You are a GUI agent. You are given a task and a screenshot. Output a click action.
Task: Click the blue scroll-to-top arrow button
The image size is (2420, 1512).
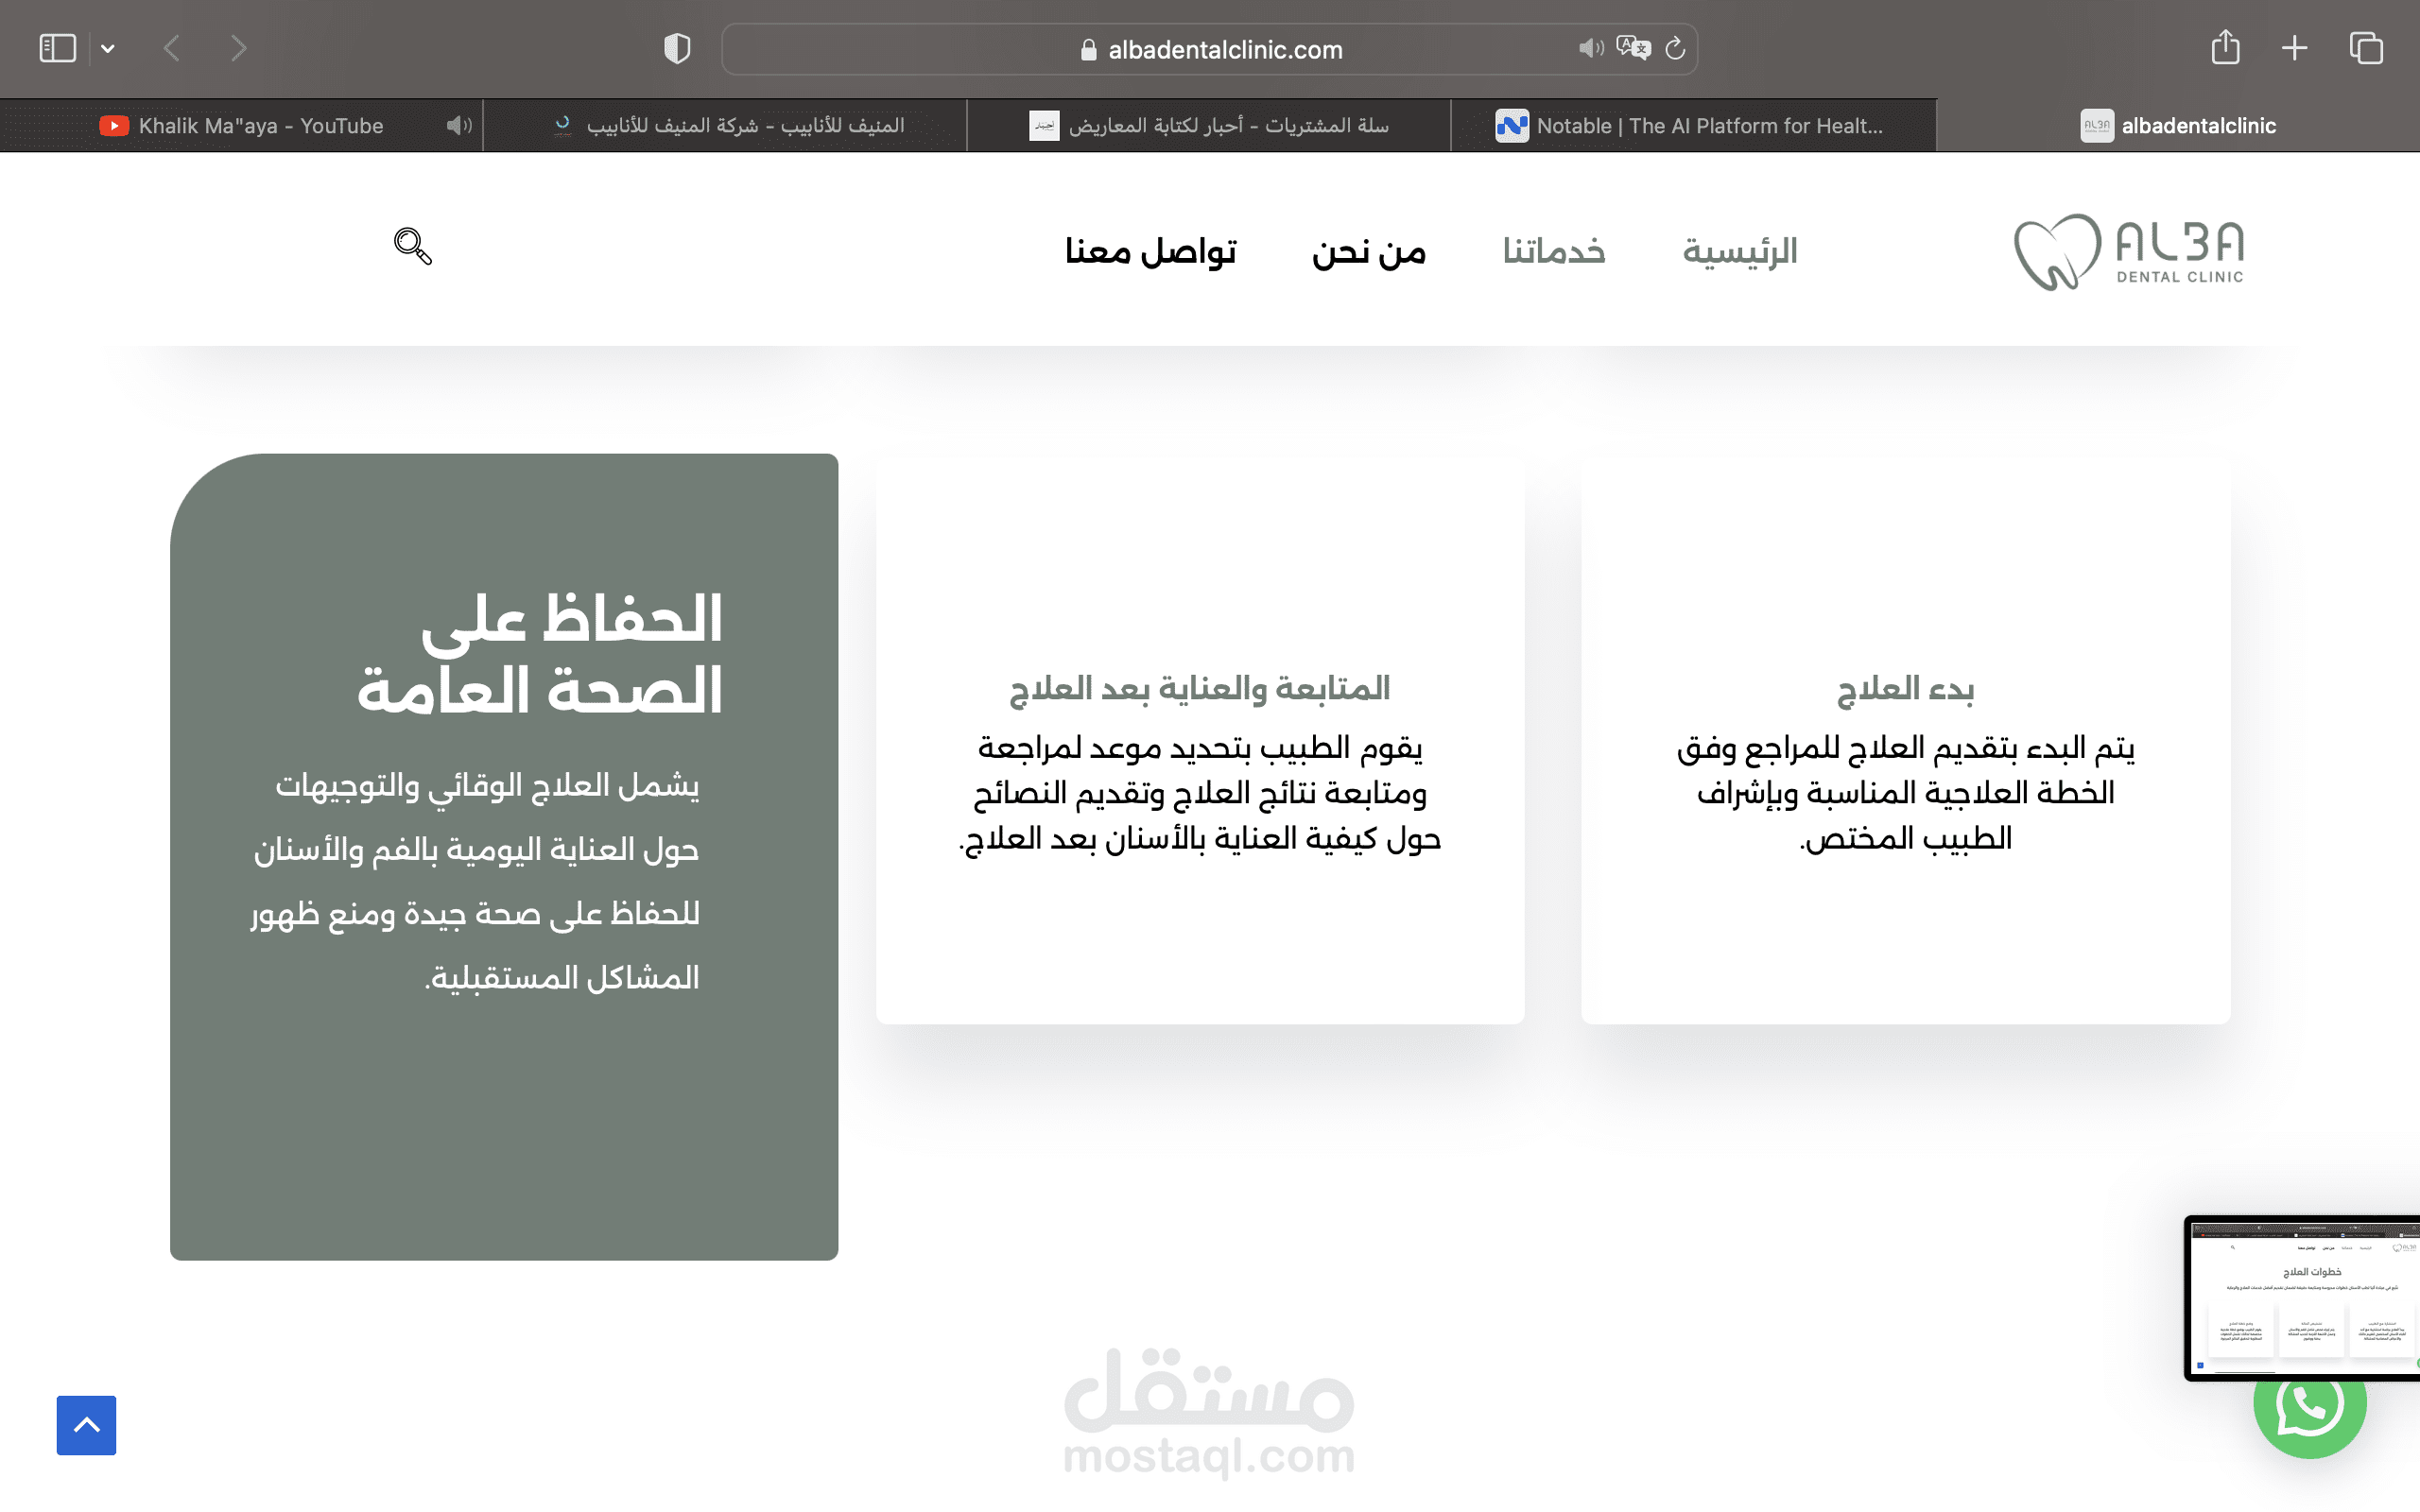coord(87,1425)
